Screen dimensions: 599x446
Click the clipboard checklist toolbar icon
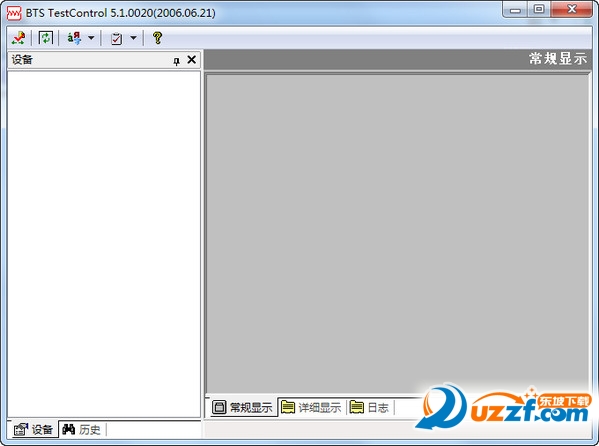pyautogui.click(x=116, y=38)
